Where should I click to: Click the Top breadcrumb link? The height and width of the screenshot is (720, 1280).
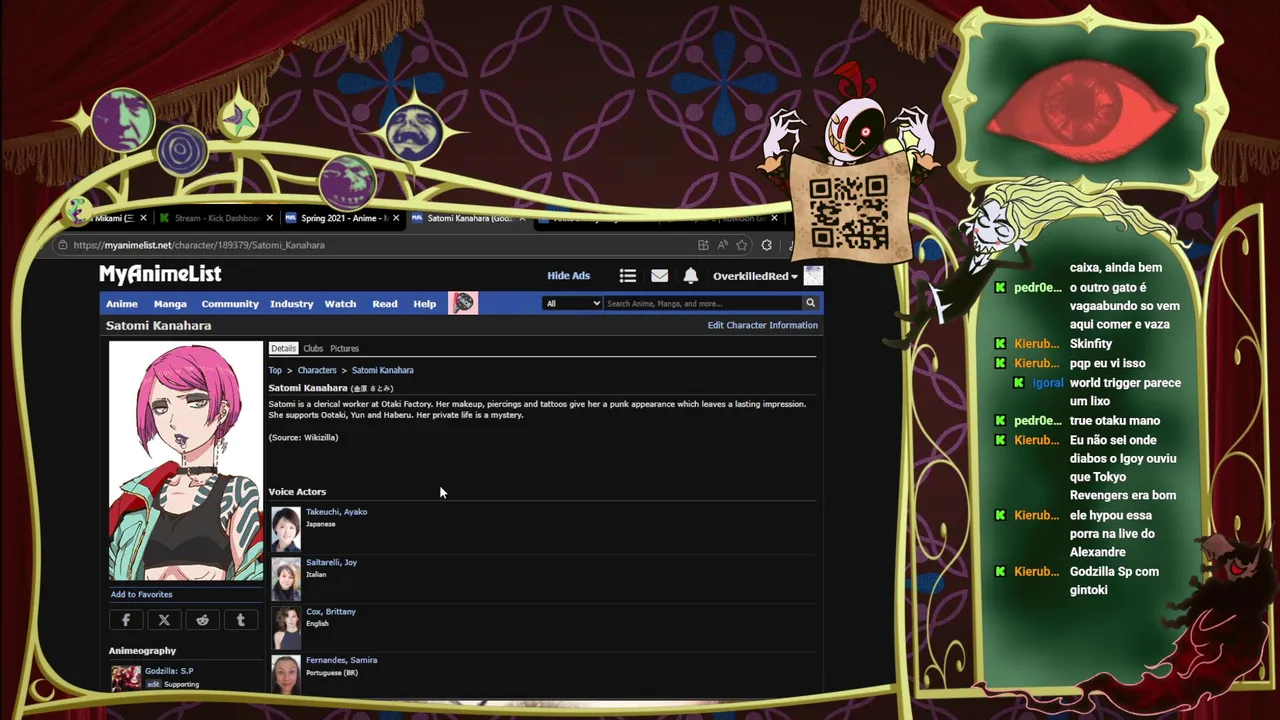click(275, 370)
